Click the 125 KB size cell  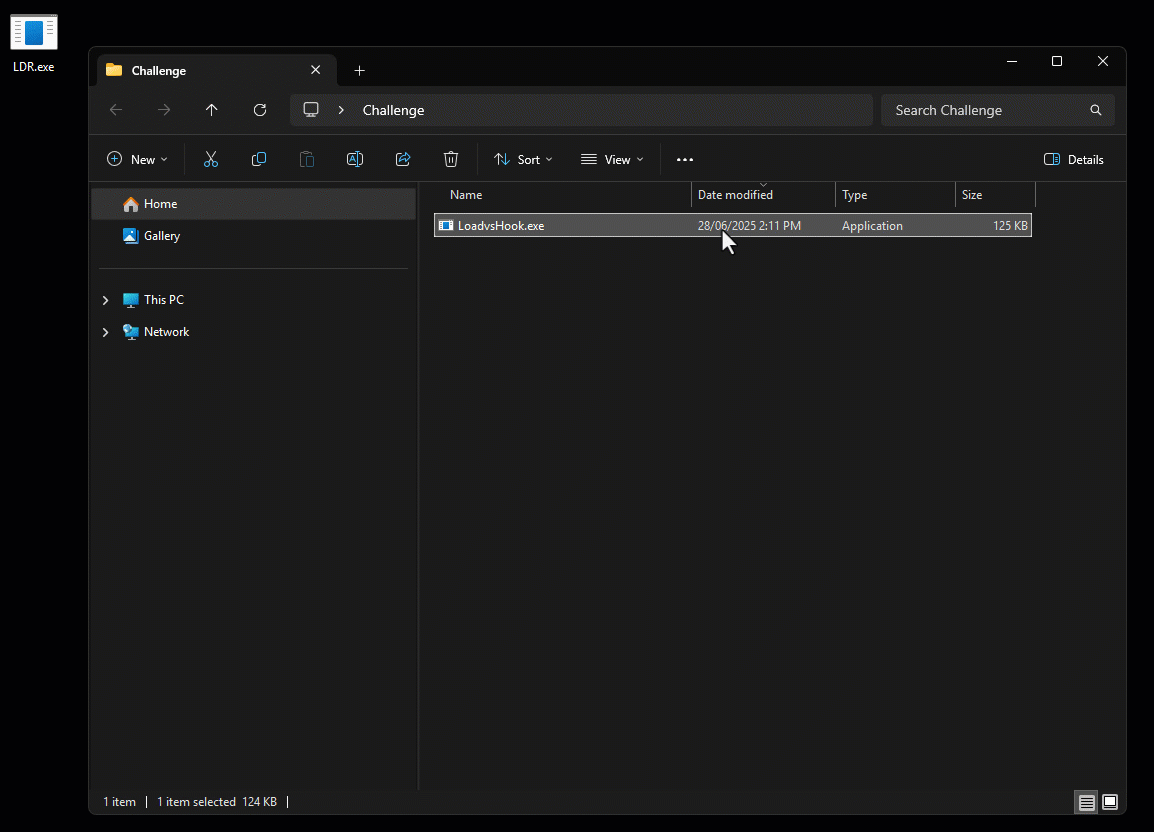[x=1010, y=225]
